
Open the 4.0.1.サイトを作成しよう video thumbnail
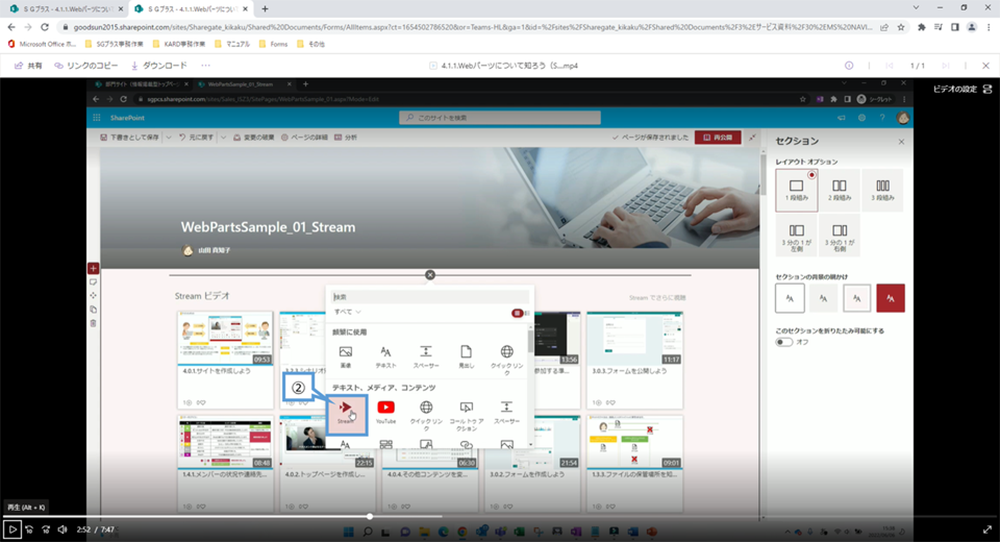click(x=224, y=339)
